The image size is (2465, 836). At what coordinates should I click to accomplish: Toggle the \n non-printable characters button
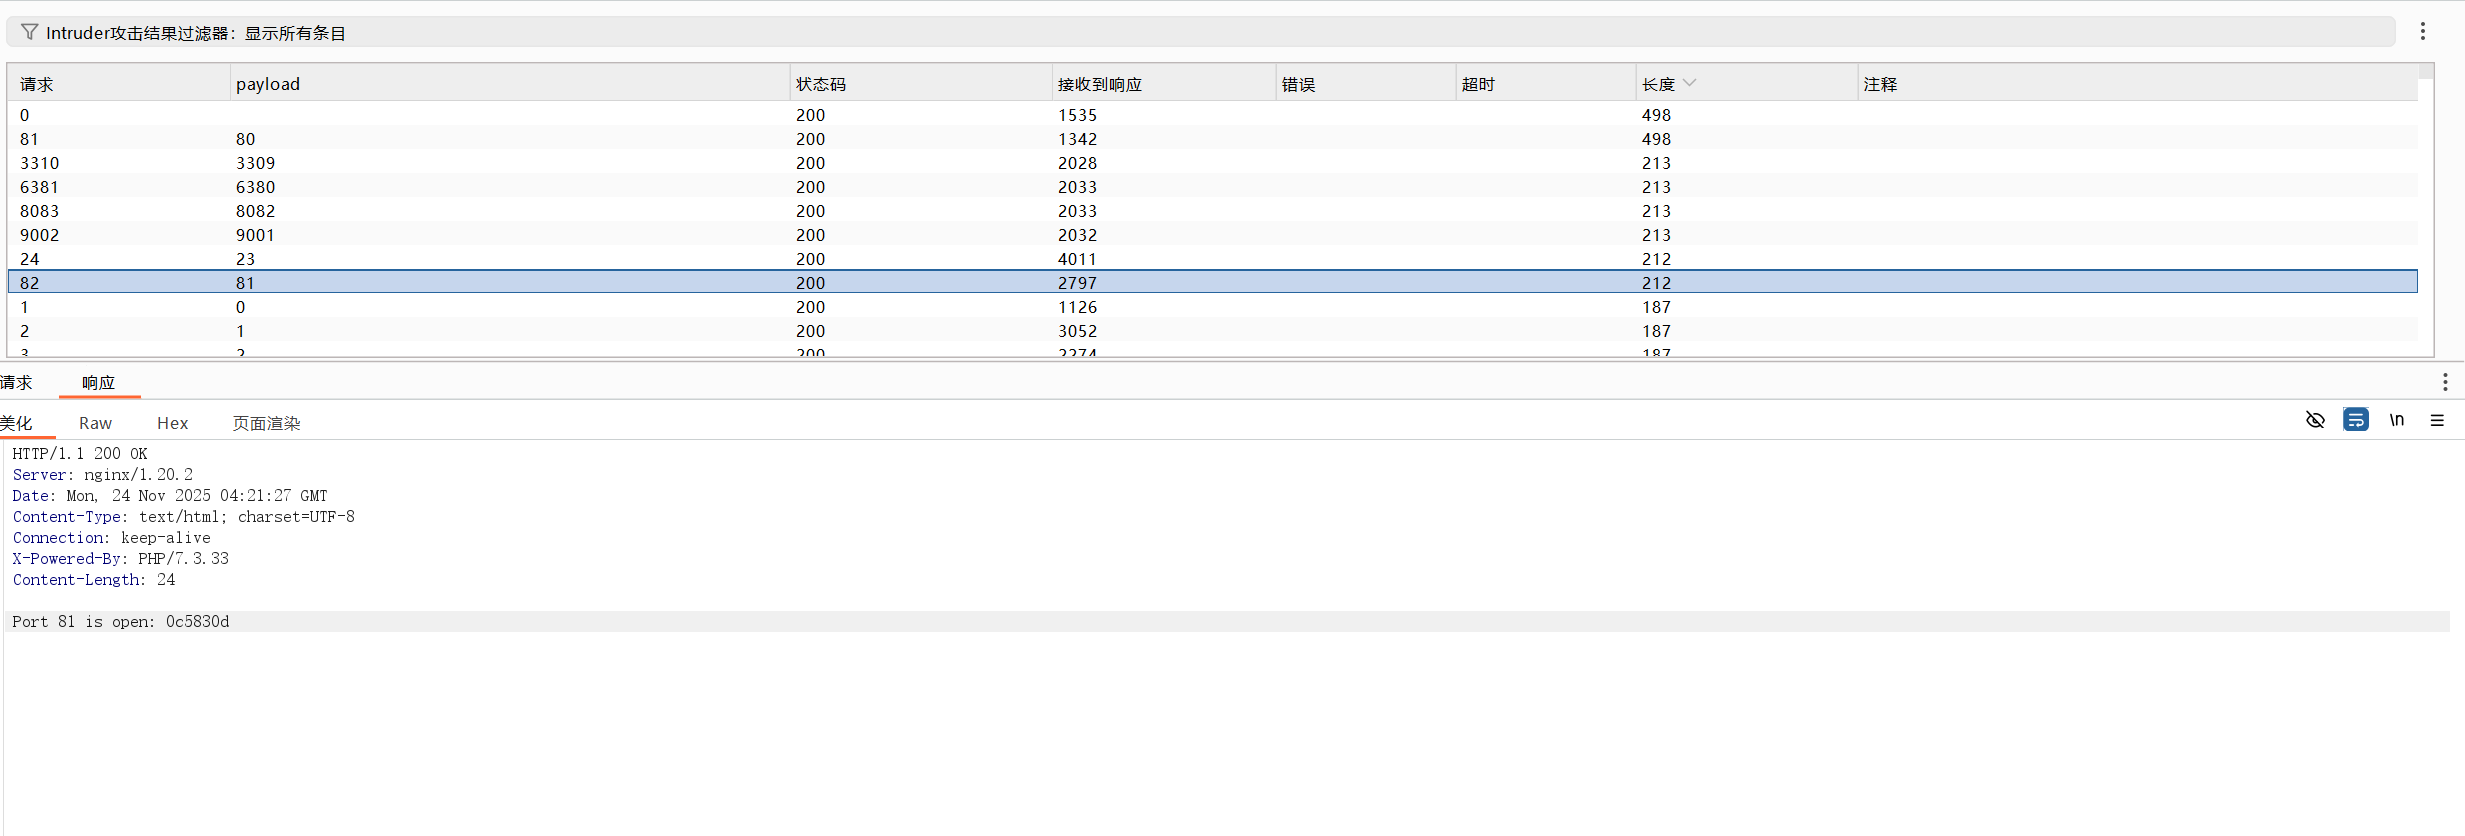[x=2396, y=420]
